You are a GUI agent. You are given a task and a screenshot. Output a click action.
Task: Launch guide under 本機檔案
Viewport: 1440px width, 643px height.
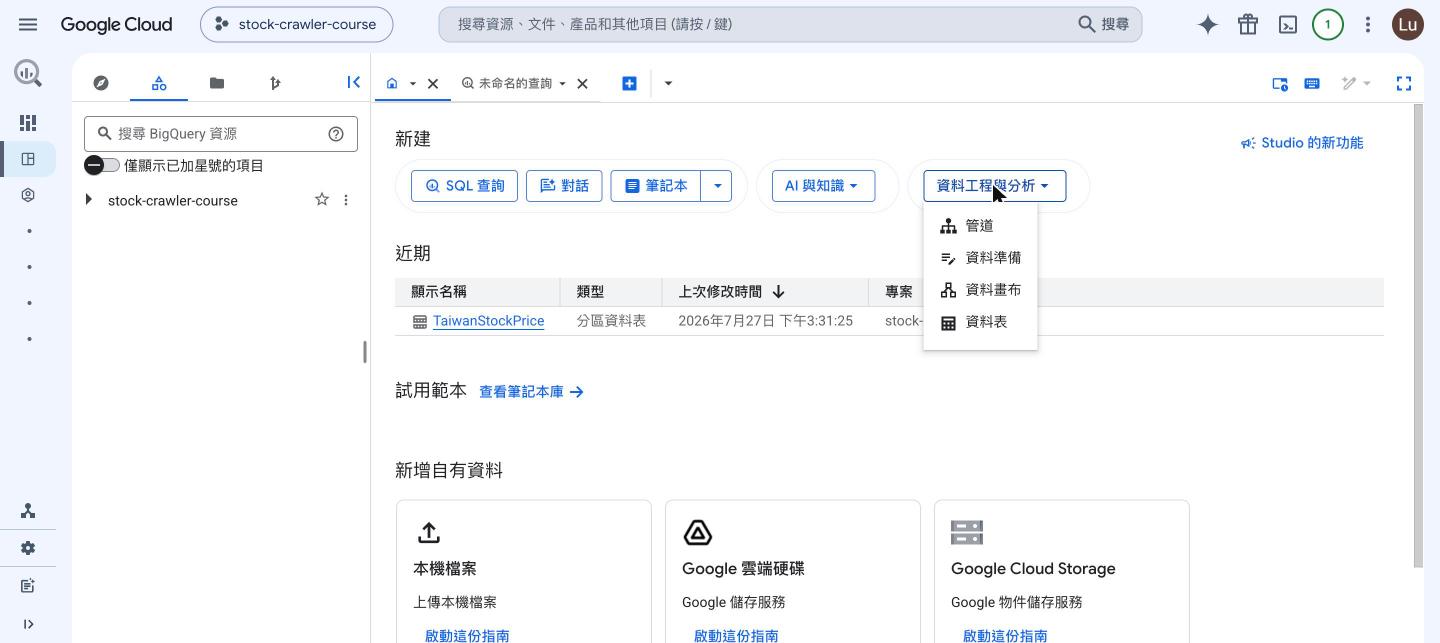tap(467, 635)
